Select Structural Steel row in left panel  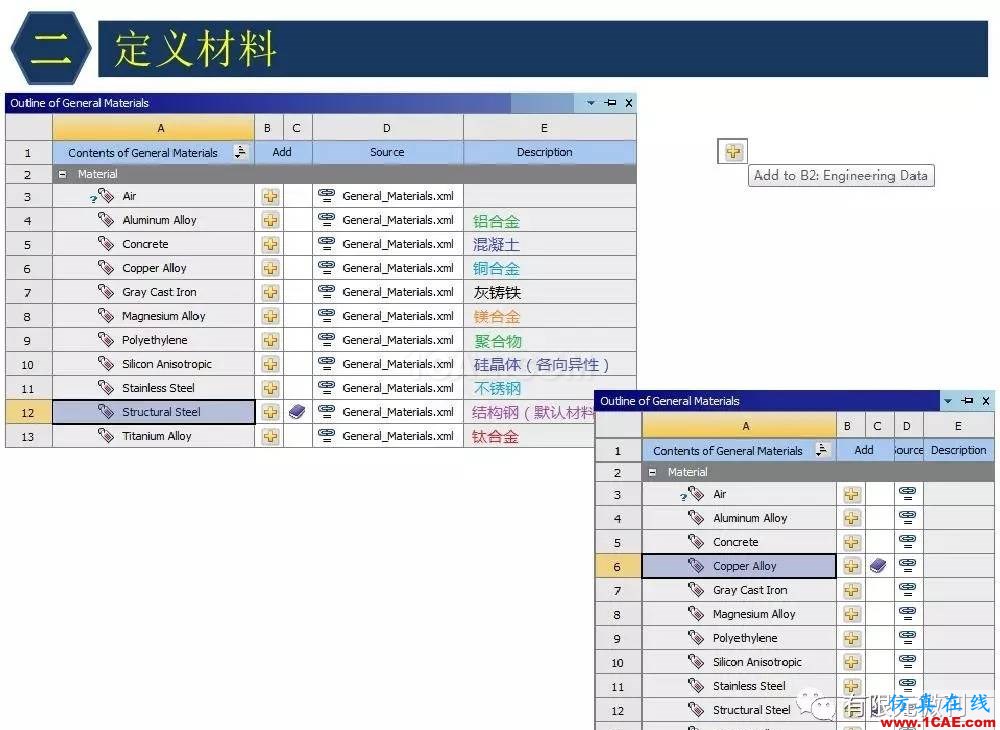[154, 412]
